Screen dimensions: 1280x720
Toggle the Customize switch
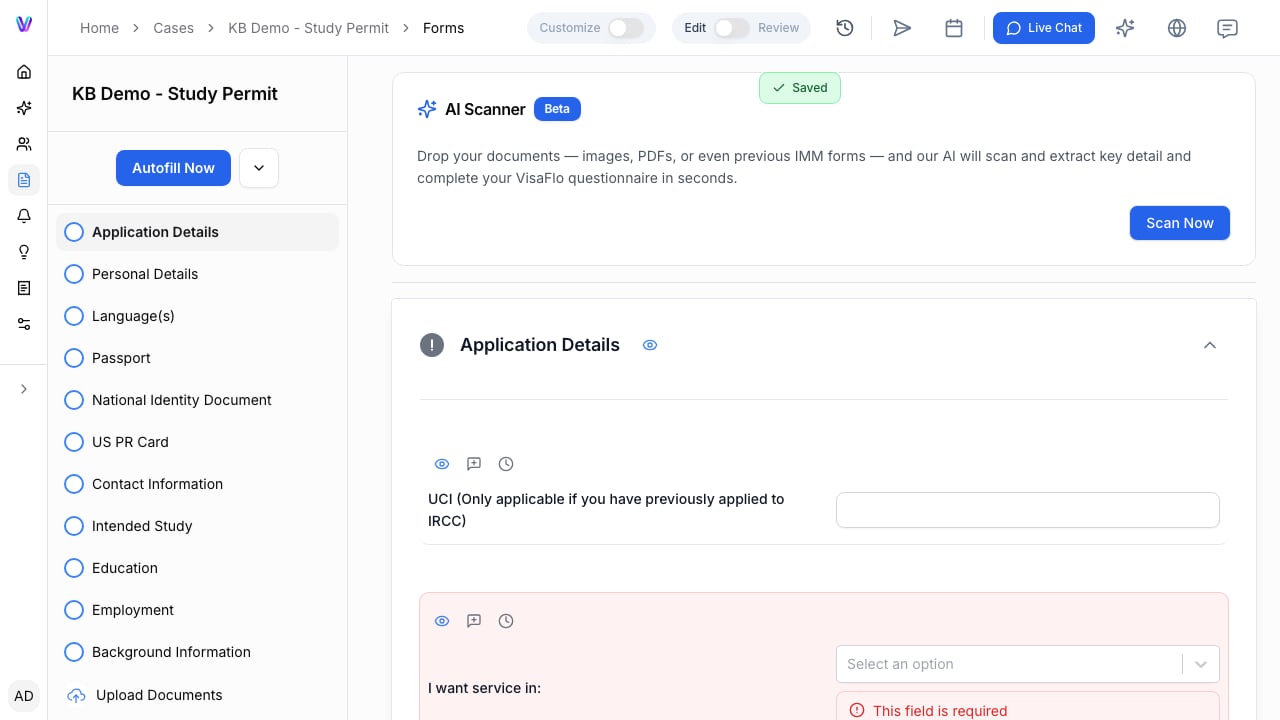pos(626,28)
